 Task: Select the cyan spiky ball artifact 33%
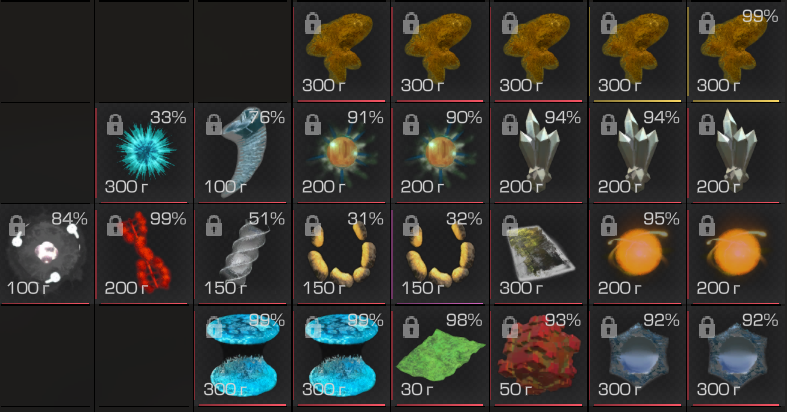point(145,153)
